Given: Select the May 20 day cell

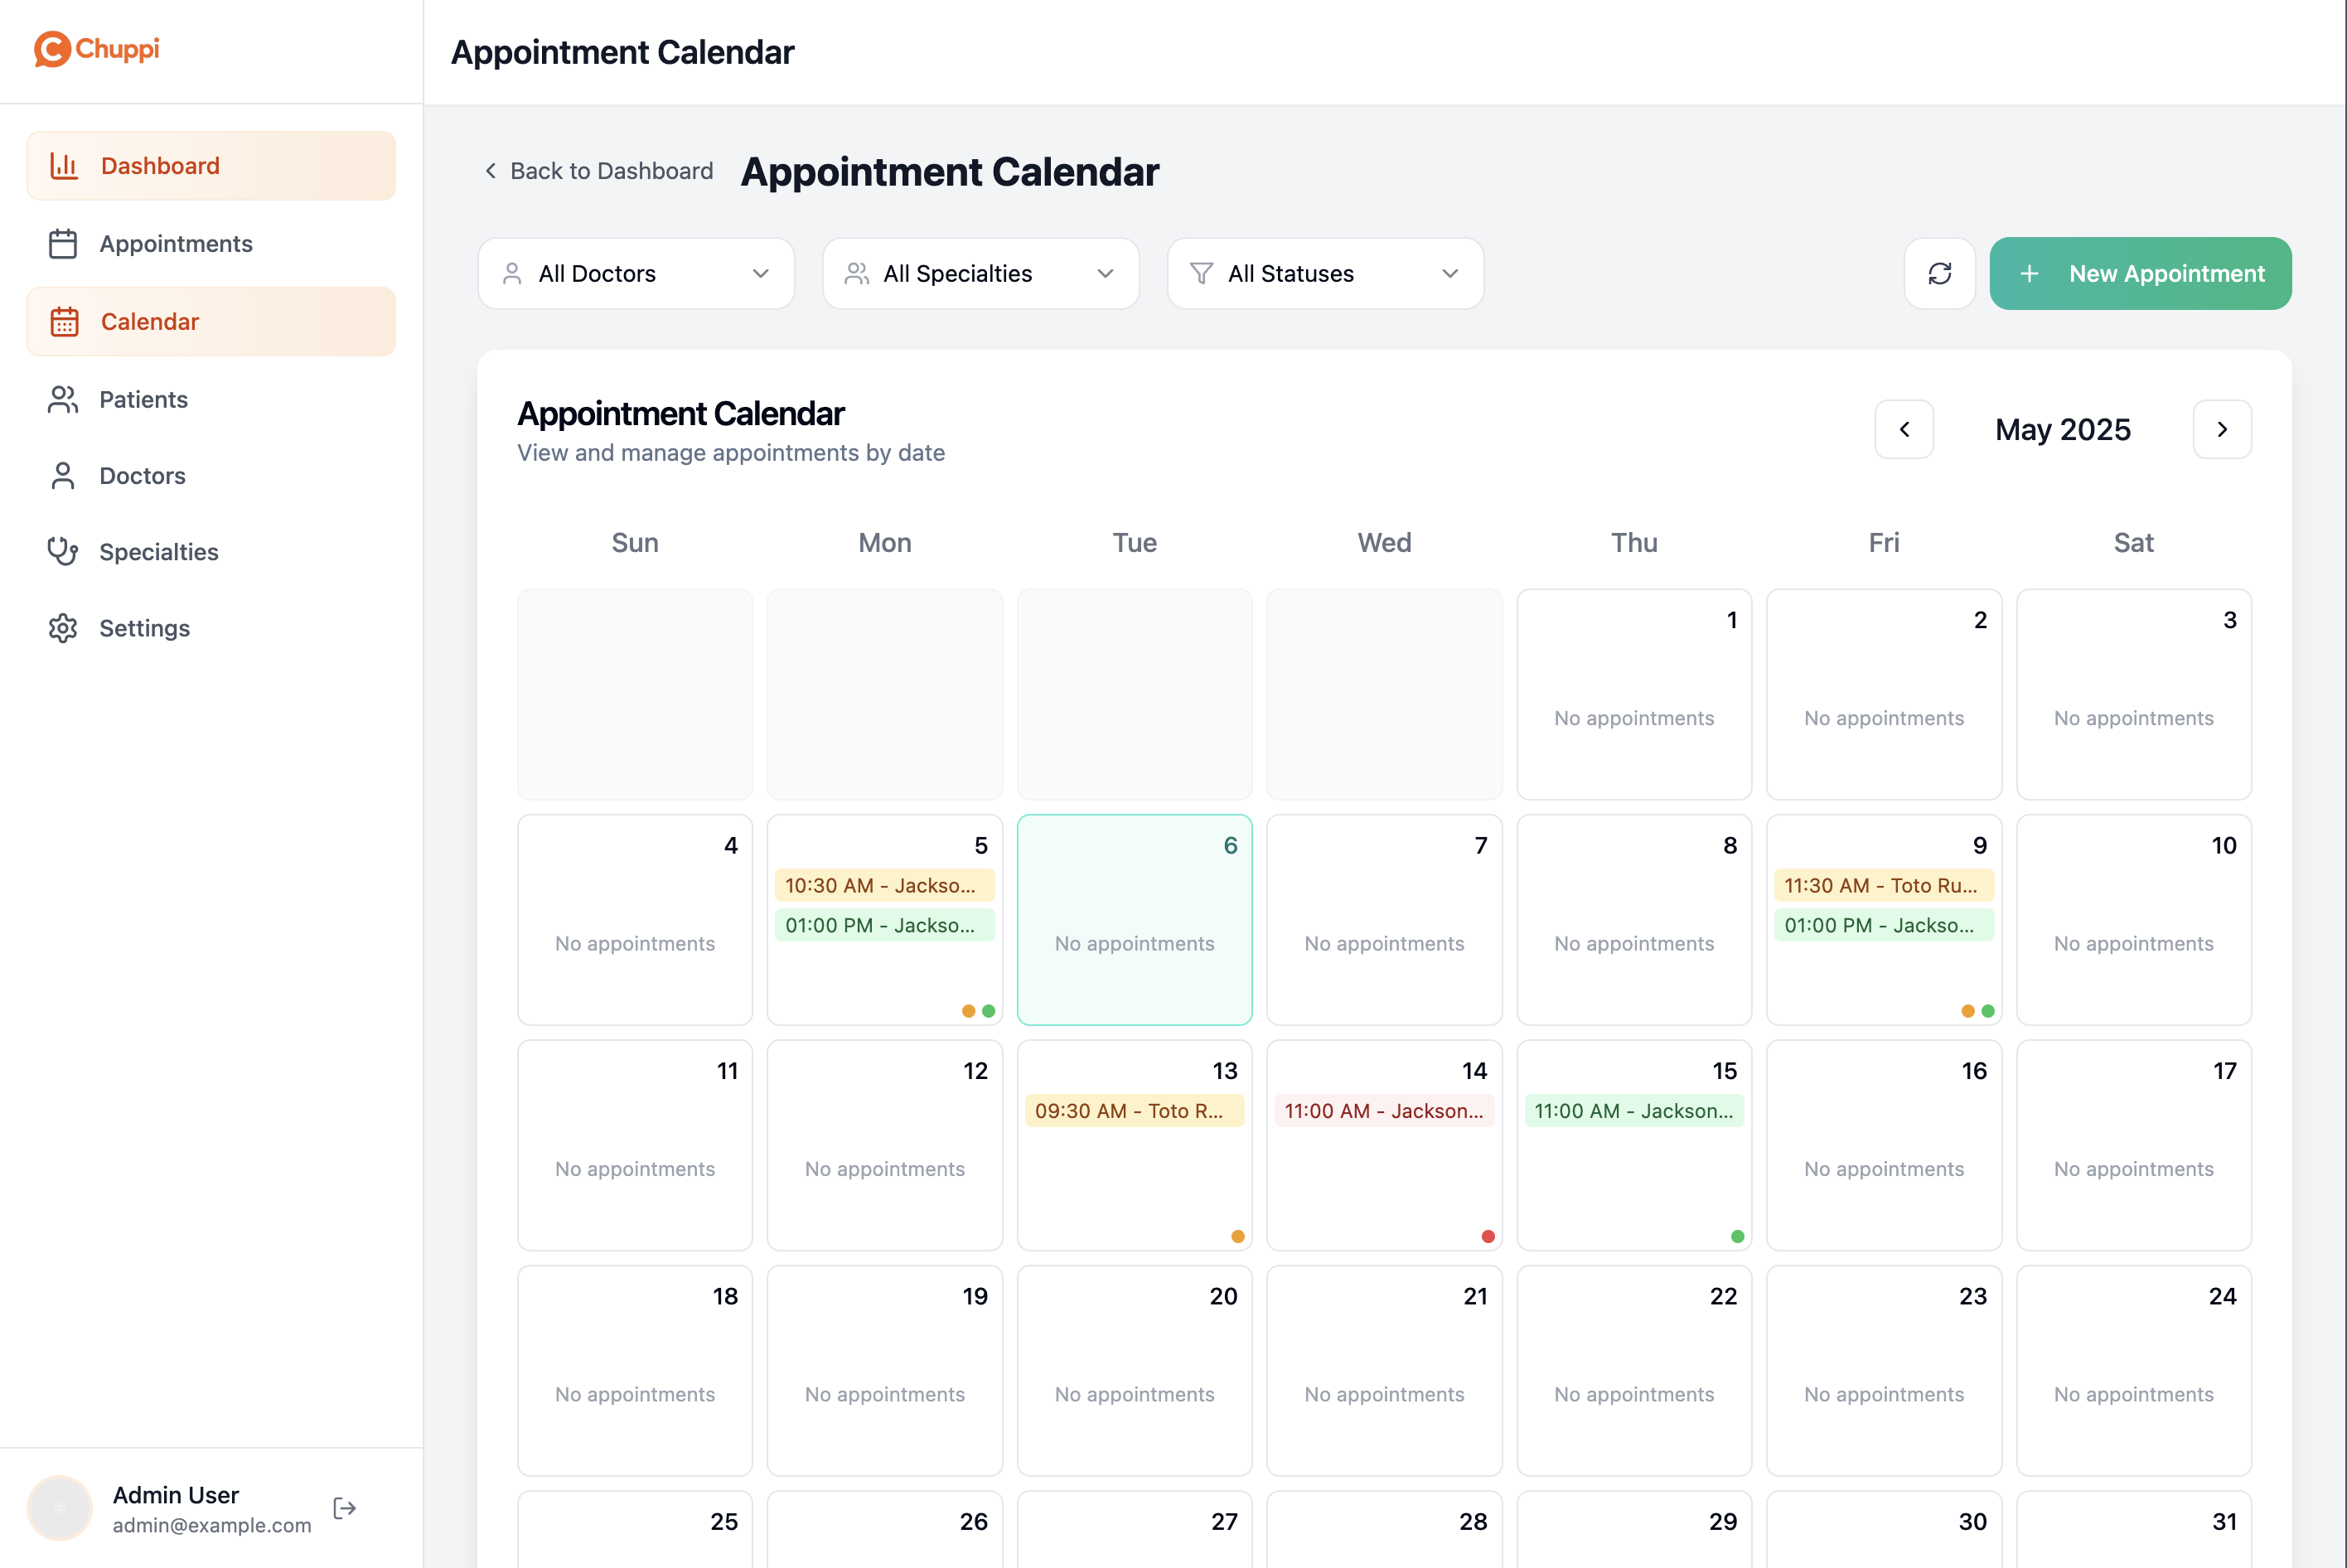Looking at the screenshot, I should click(x=1134, y=1370).
